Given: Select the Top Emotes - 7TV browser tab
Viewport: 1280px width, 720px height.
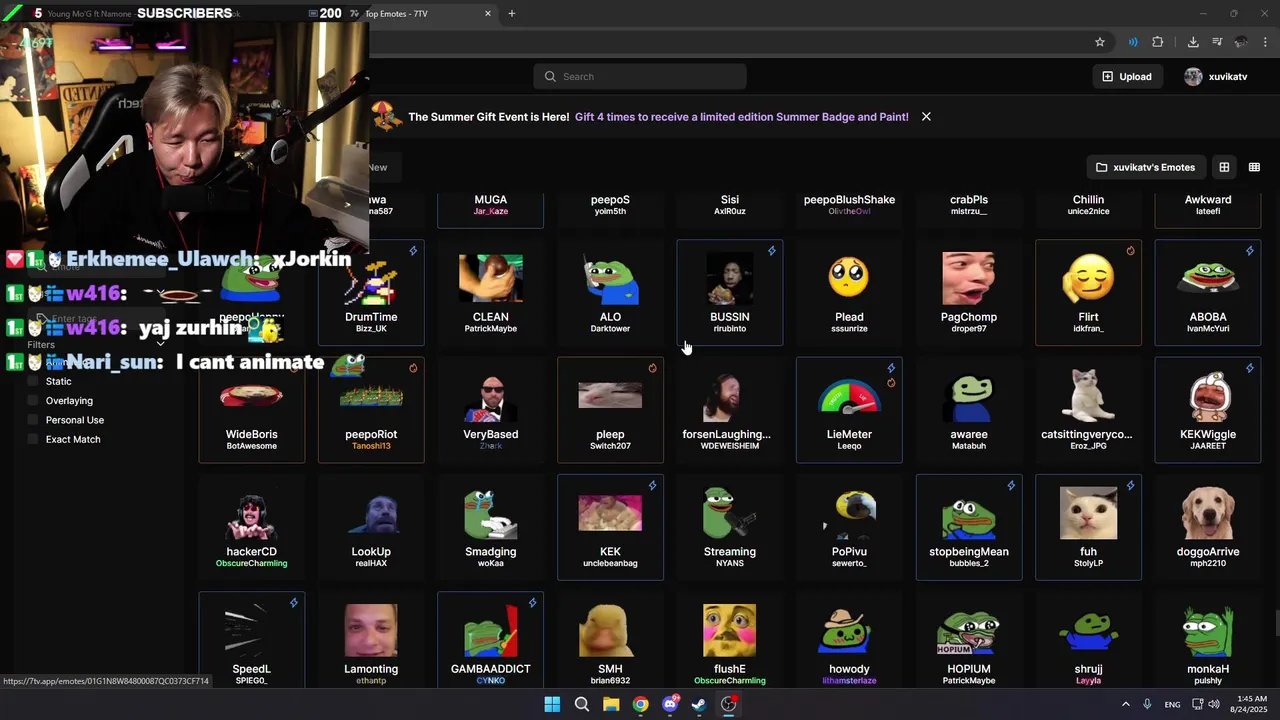Looking at the screenshot, I should pyautogui.click(x=420, y=14).
